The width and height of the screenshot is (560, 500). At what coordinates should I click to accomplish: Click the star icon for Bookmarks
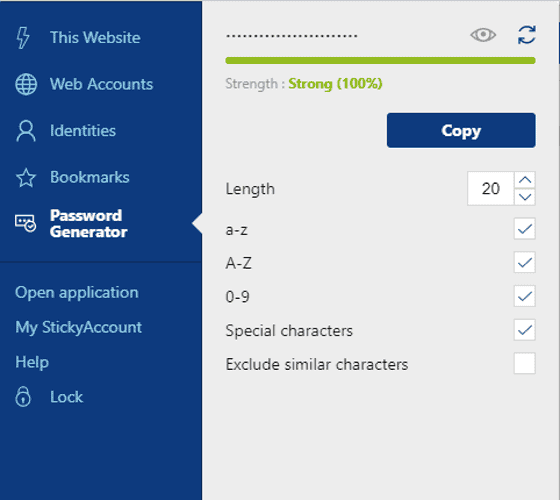26,178
